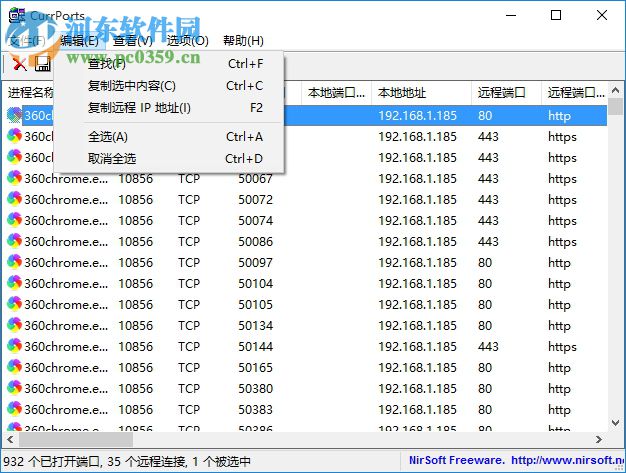Screen dimensions: 626x473
Task: Open the 编辑(E) menu
Action: 79,41
